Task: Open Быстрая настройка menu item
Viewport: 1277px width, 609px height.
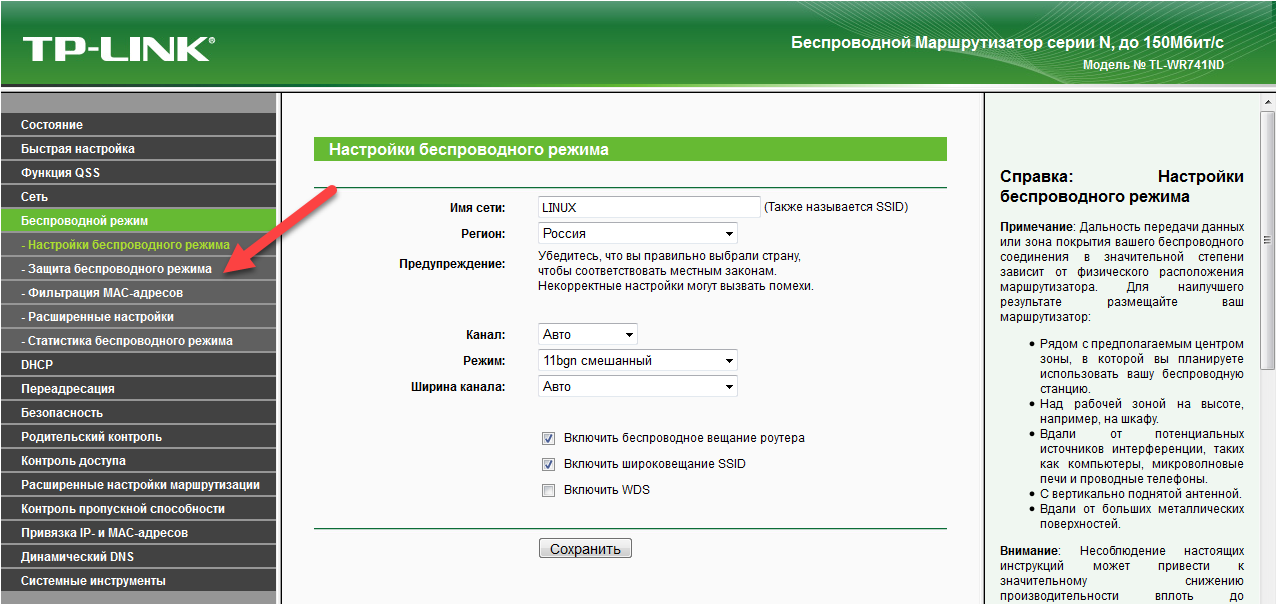Action: click(78, 149)
